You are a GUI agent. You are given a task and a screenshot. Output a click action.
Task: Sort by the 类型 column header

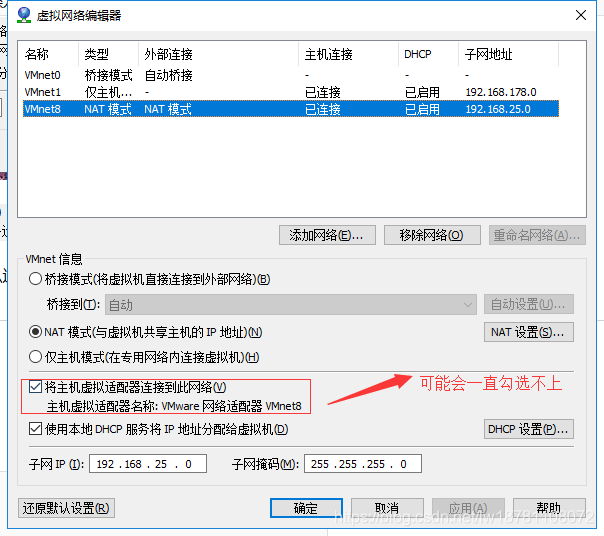coord(108,54)
